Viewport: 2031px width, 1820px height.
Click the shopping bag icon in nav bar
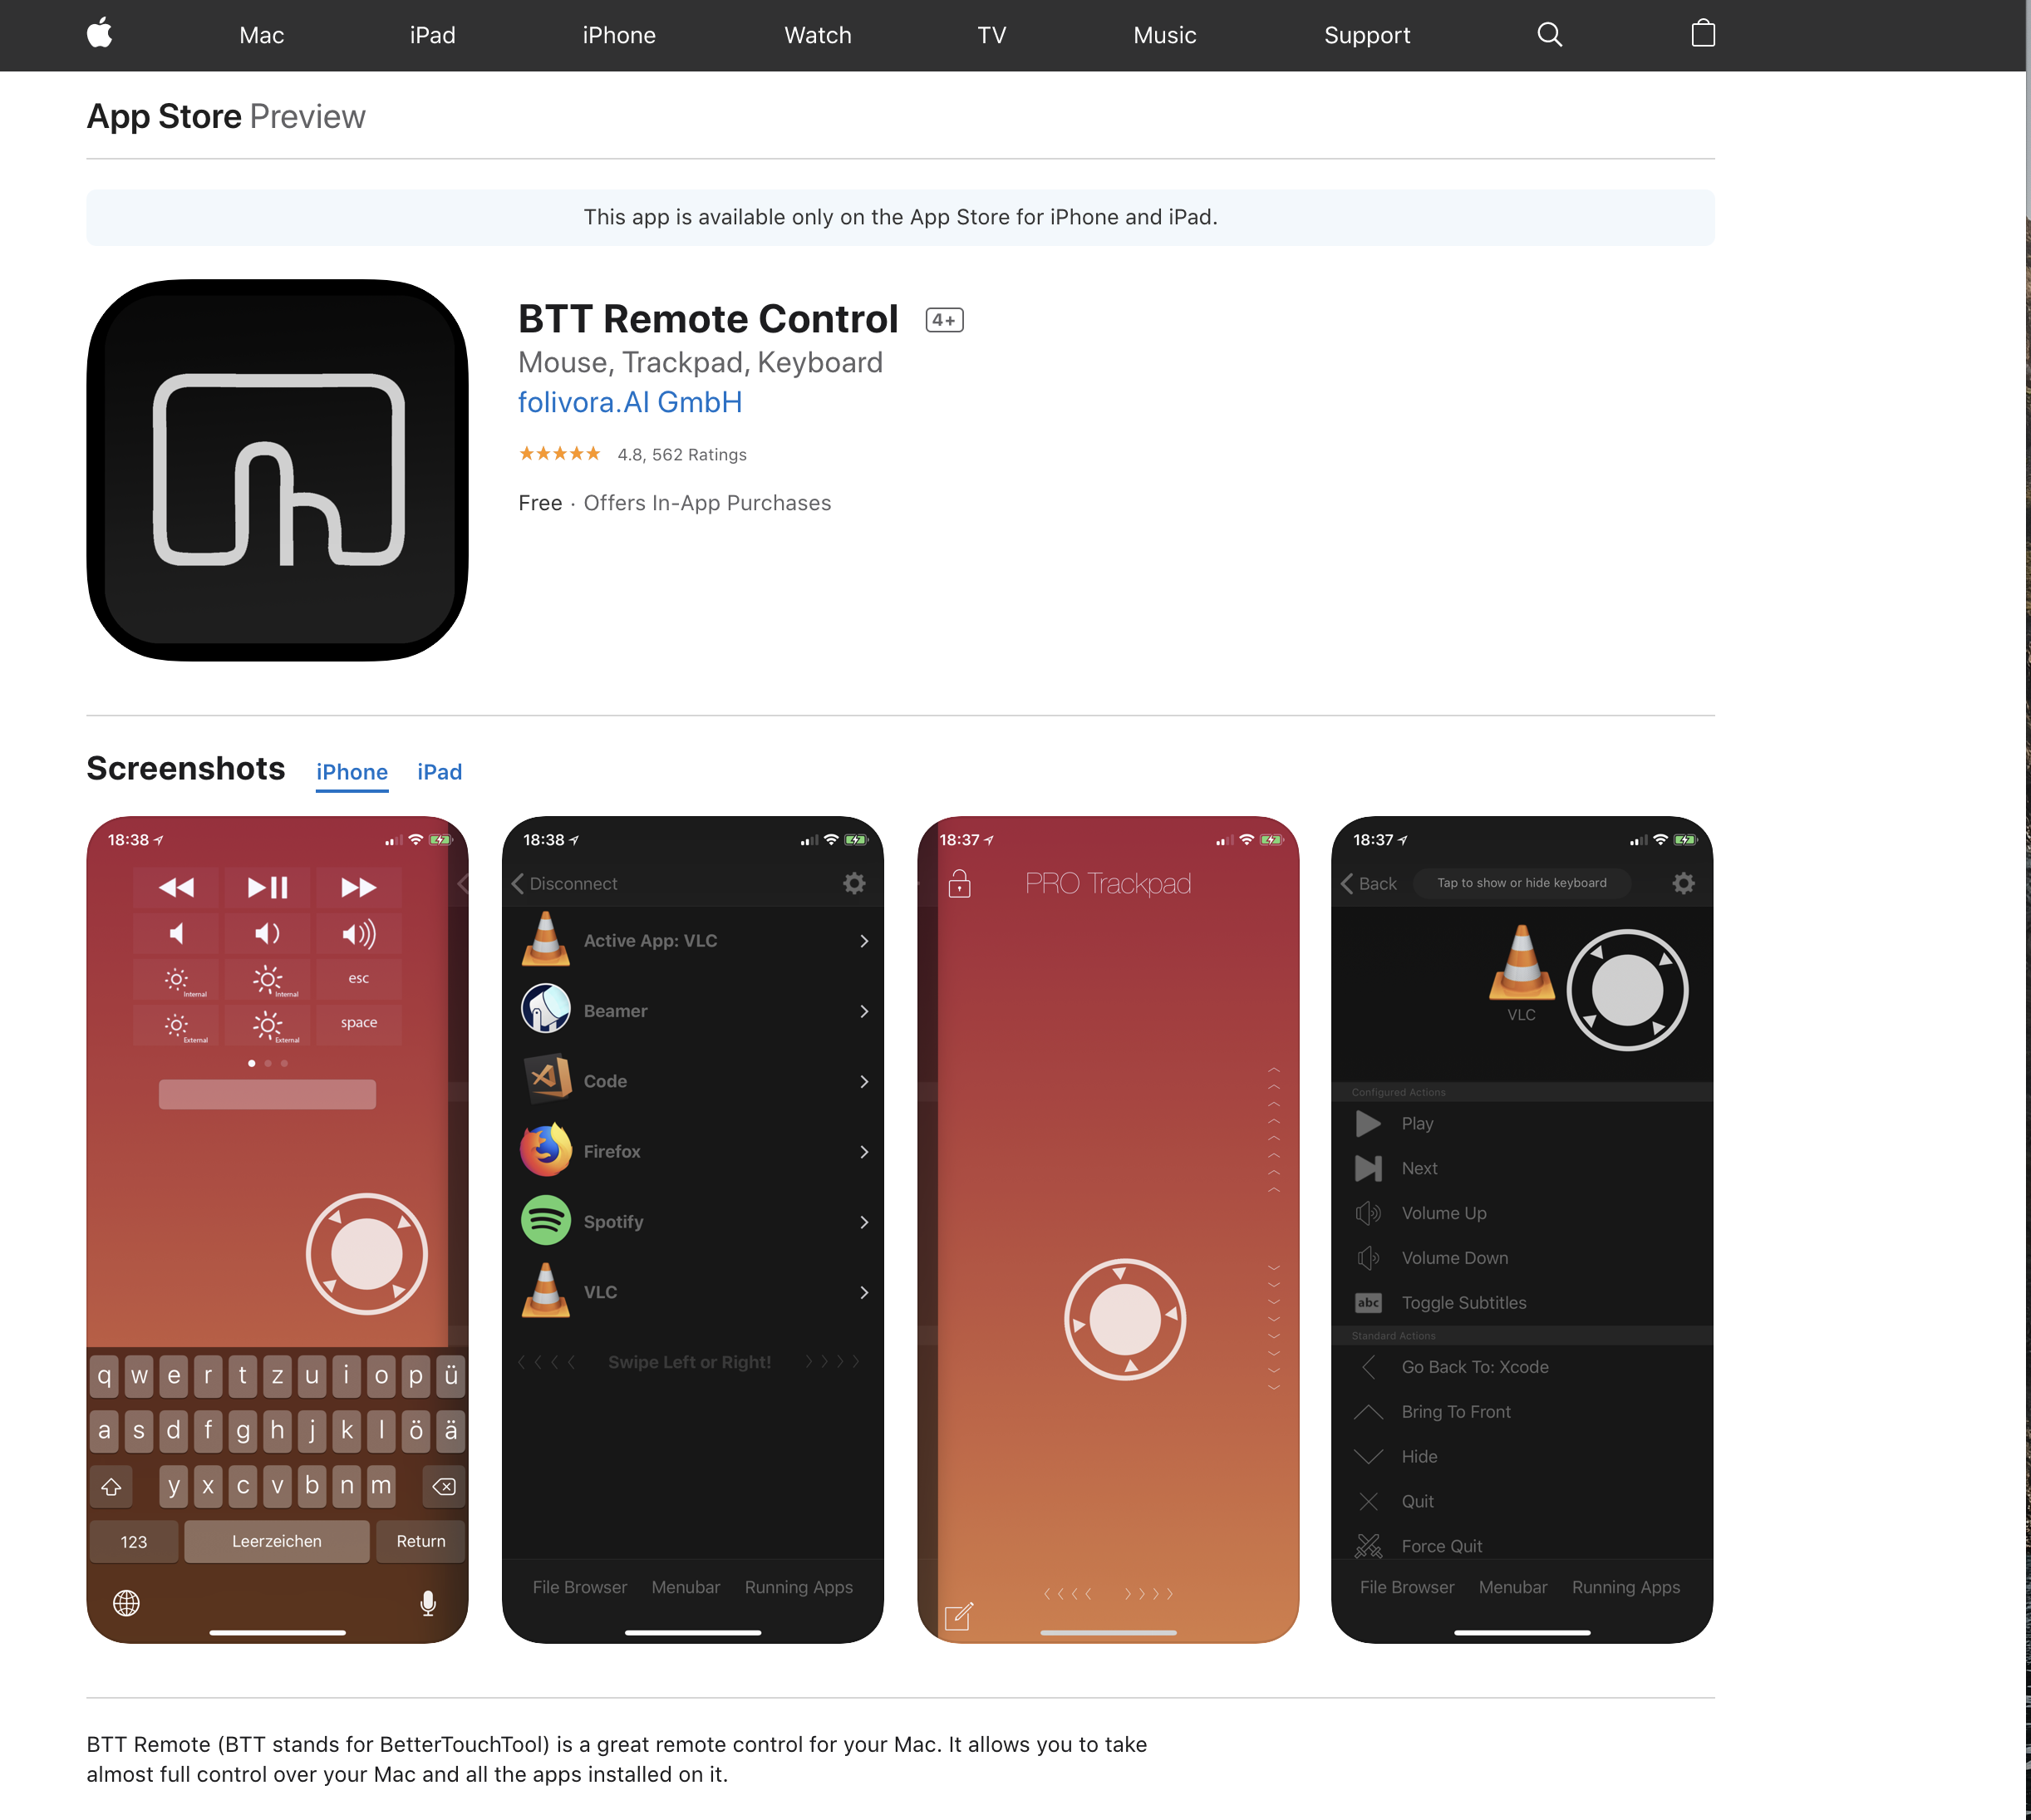click(1703, 35)
